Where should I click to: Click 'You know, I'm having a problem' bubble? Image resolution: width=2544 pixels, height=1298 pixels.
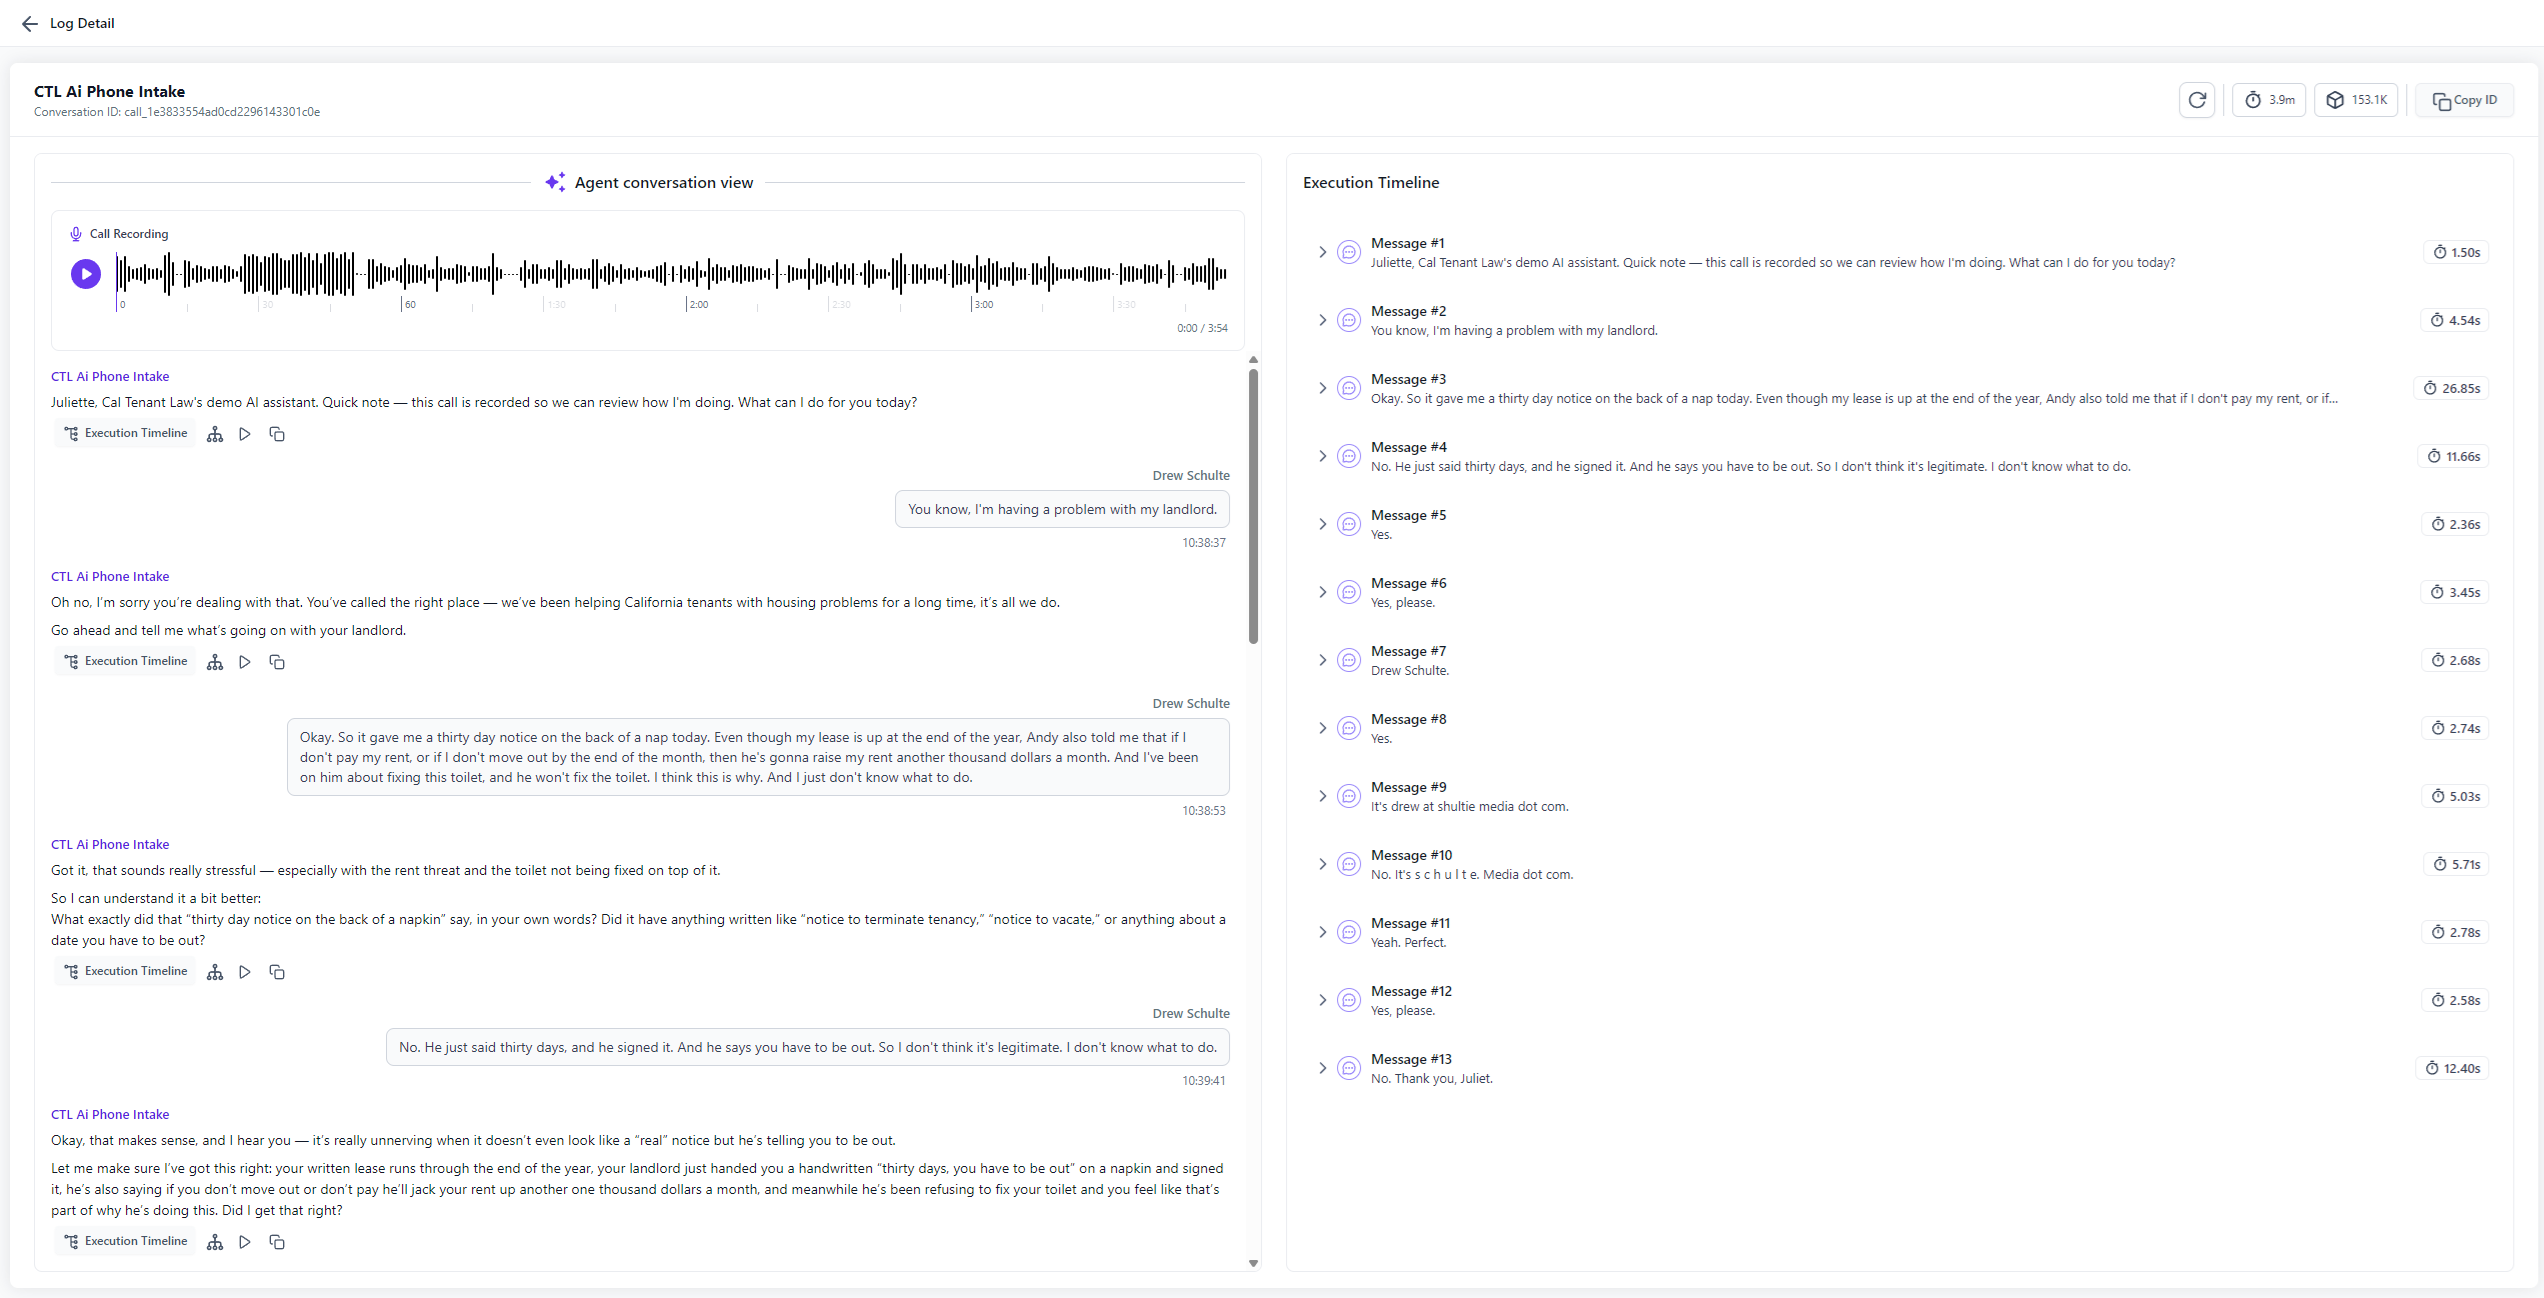point(1062,509)
